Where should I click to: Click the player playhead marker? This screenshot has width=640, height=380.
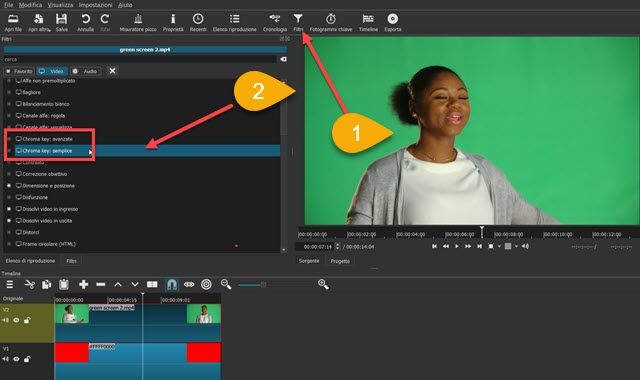(x=482, y=231)
